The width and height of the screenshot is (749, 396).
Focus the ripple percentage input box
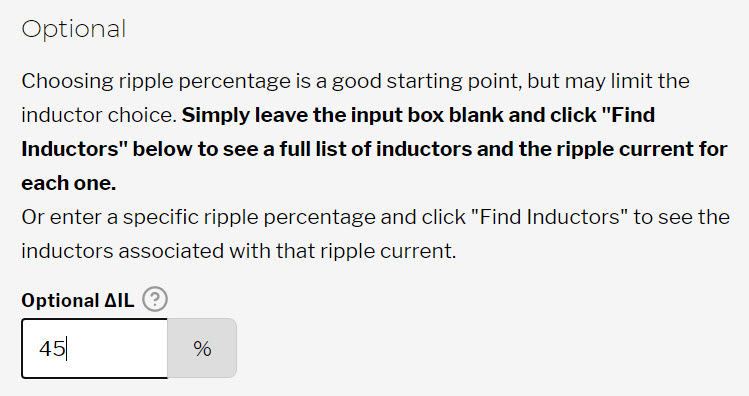tap(95, 348)
